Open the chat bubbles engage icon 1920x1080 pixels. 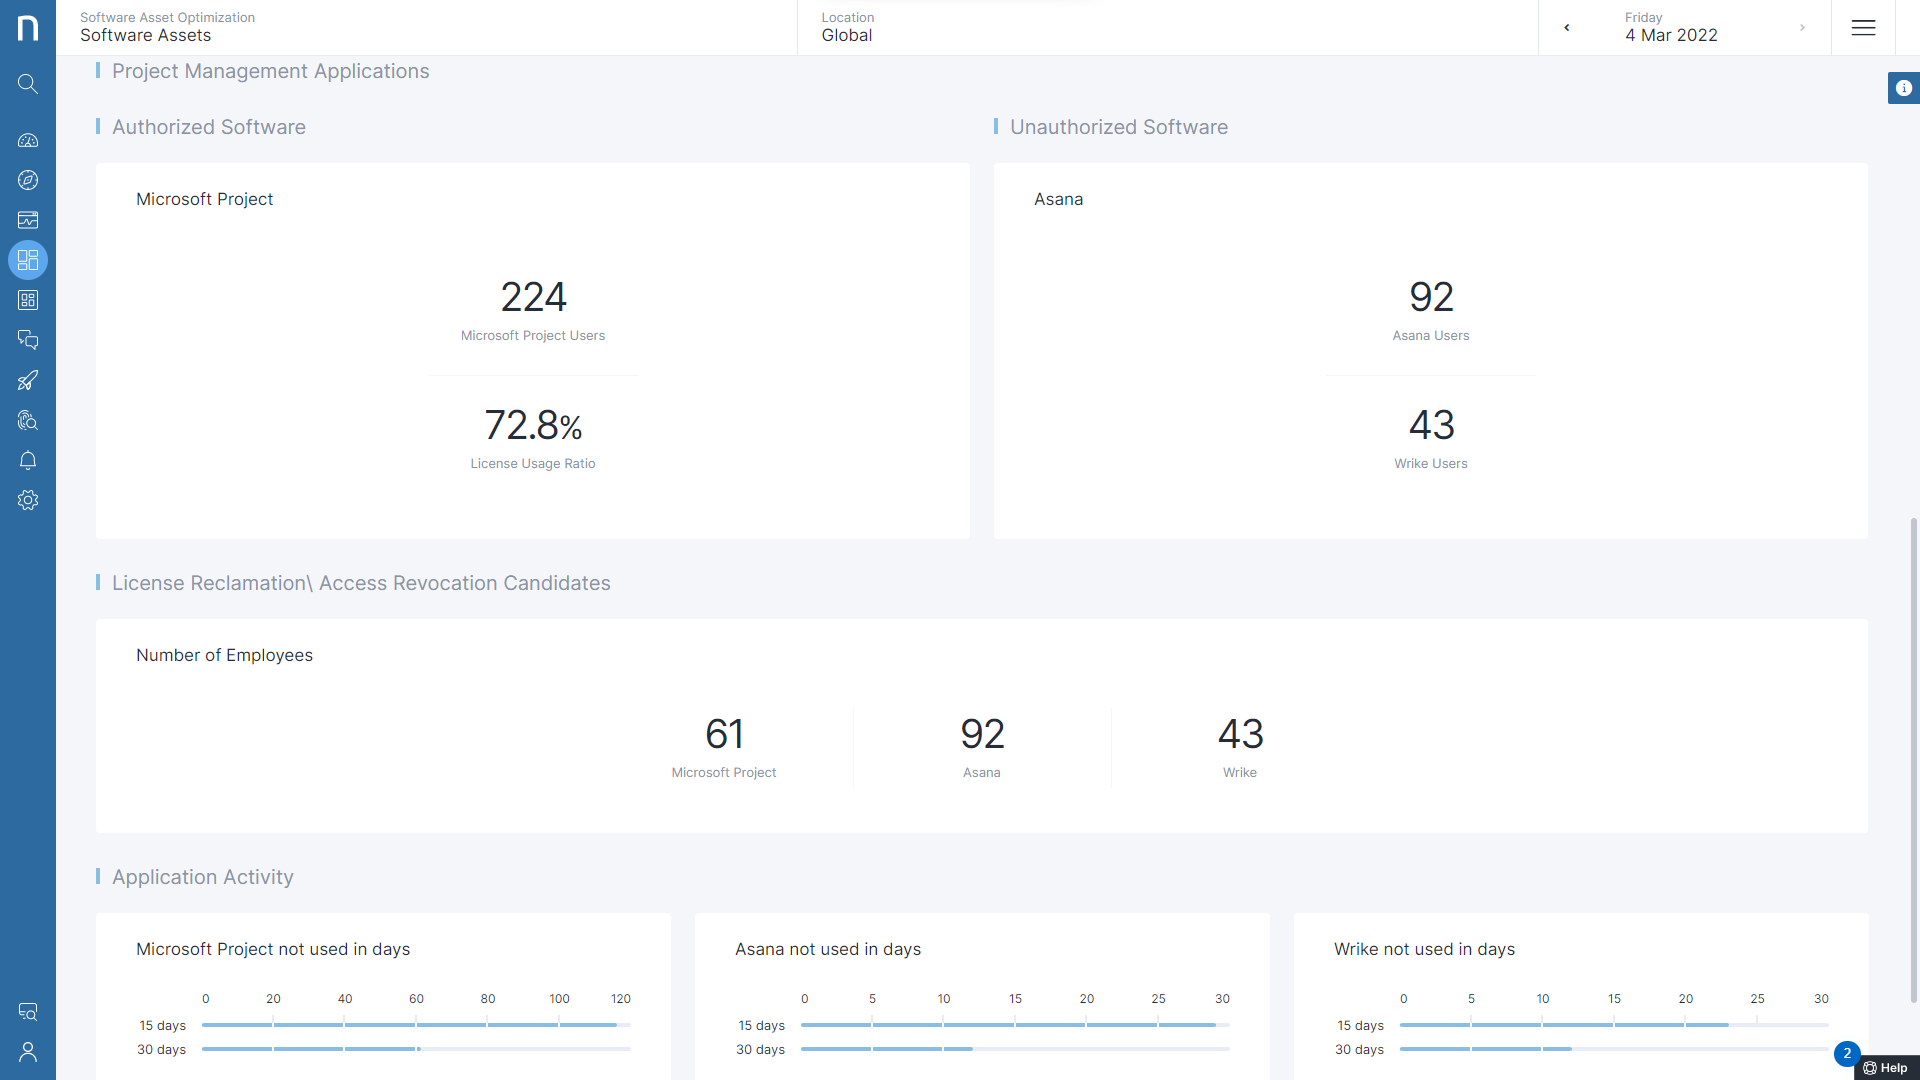(x=28, y=340)
